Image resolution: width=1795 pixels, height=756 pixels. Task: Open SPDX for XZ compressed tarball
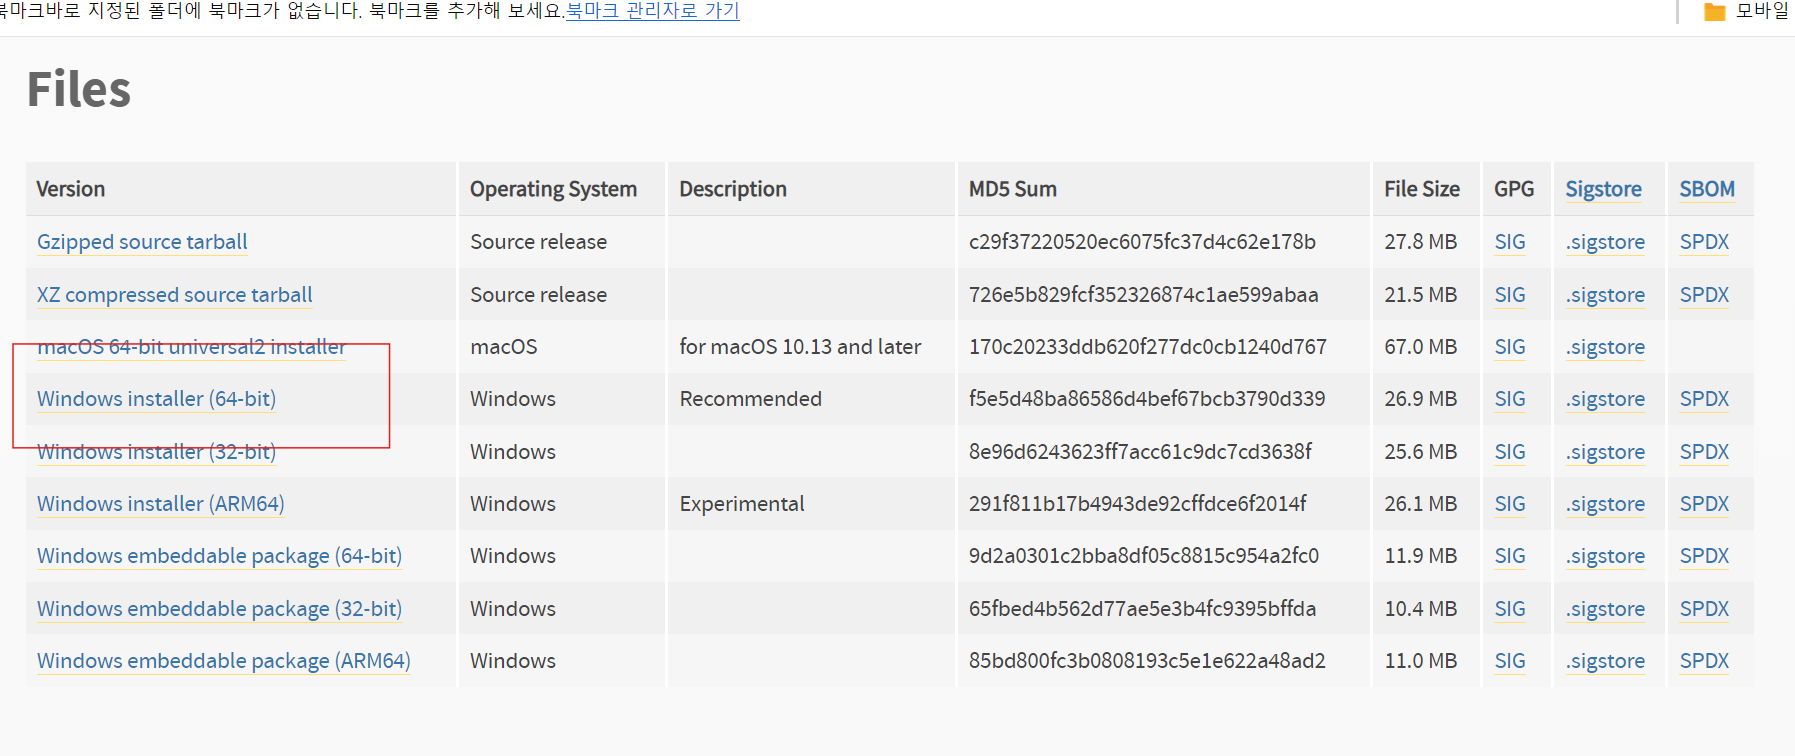pyautogui.click(x=1705, y=295)
